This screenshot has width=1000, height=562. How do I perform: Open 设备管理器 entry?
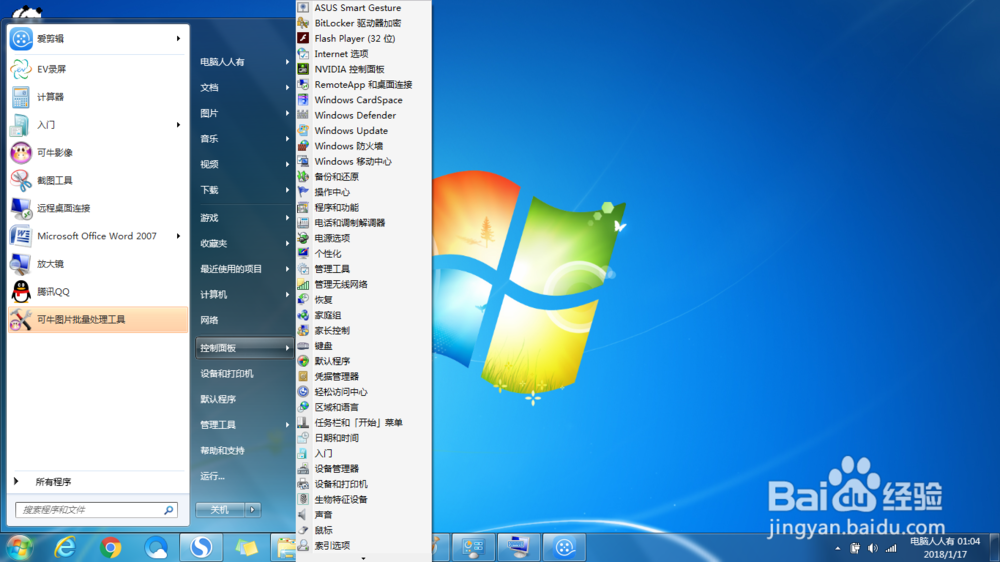click(x=364, y=468)
